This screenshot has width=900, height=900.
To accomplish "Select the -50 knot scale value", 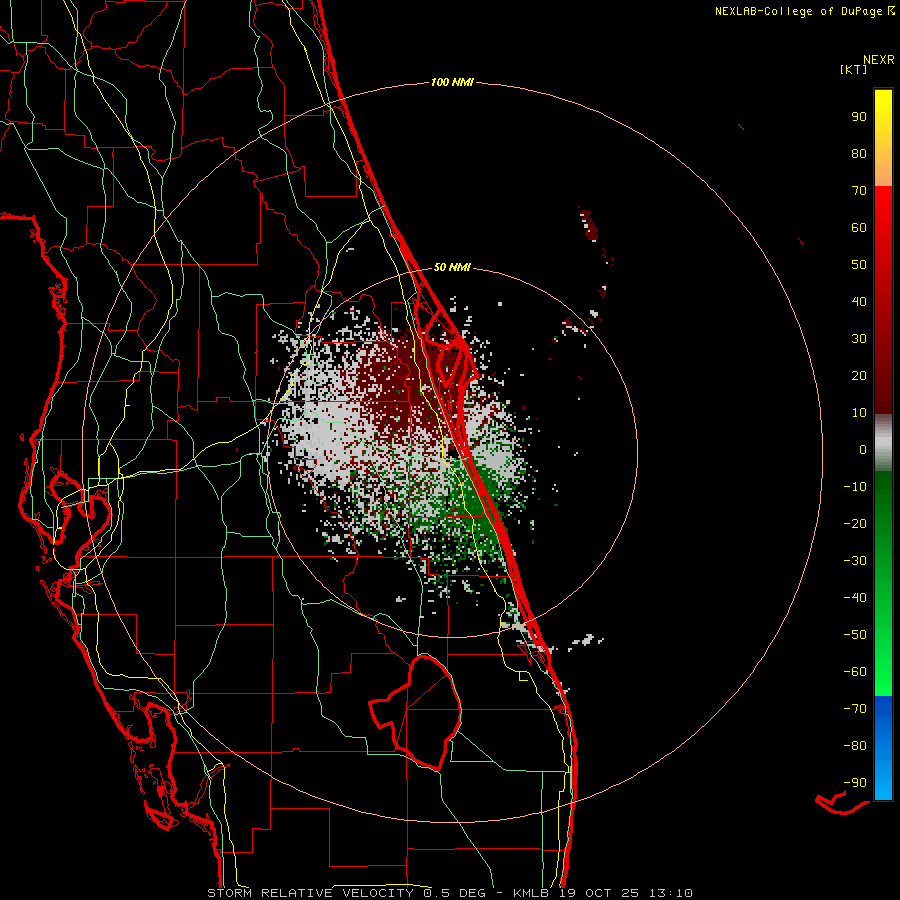I will [x=855, y=635].
